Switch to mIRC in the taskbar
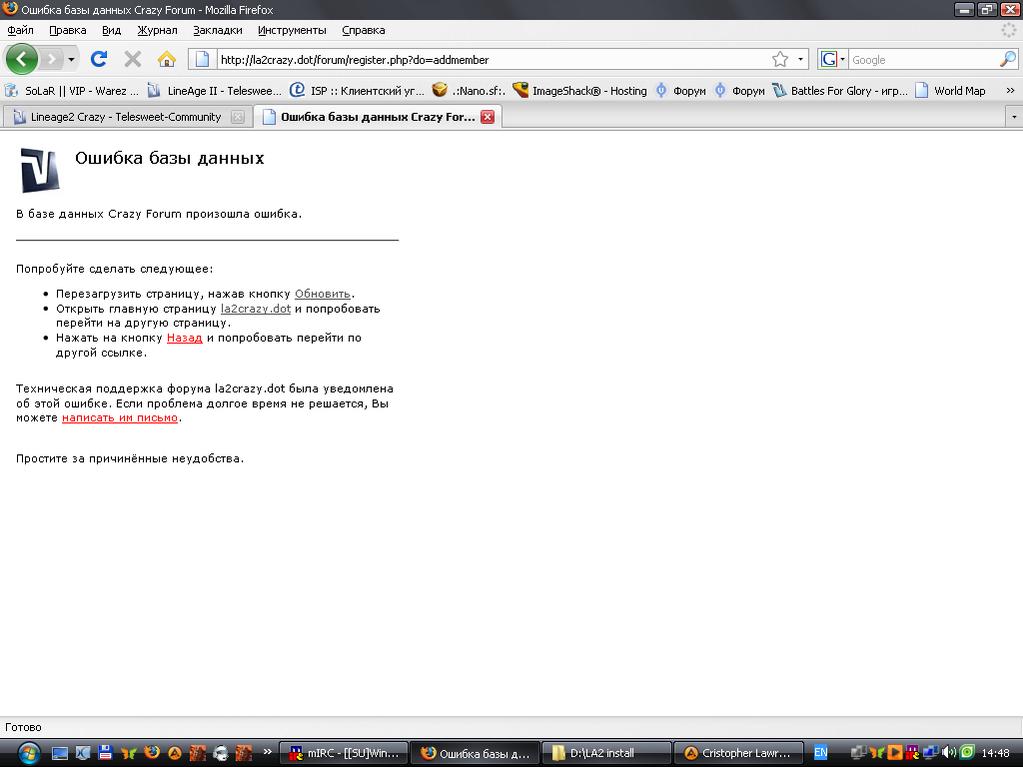1023x767 pixels. point(345,753)
